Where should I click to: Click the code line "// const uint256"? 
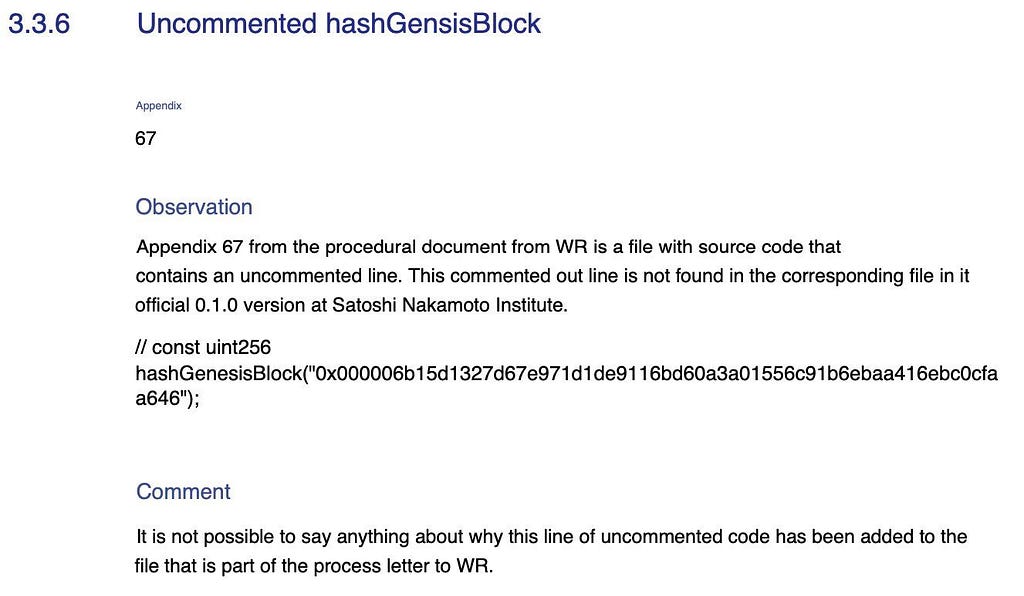point(203,347)
